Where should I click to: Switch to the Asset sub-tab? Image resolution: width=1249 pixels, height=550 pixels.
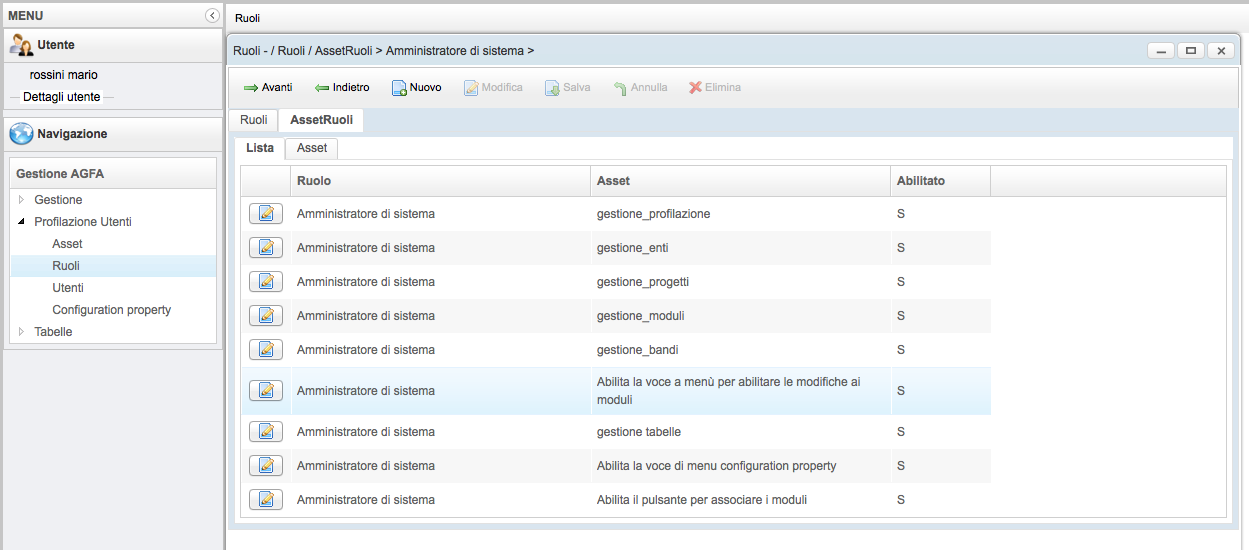coord(311,148)
